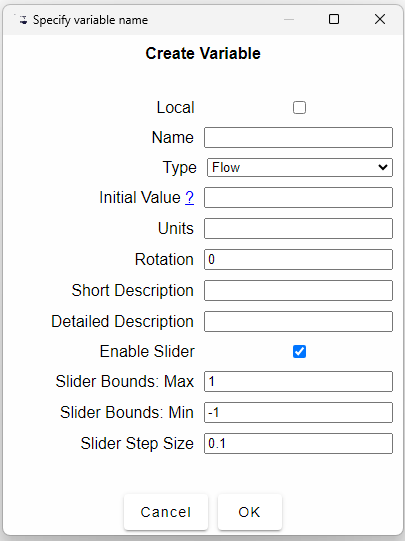This screenshot has height=541, width=405.
Task: Confirm variable creation with OK
Action: coord(250,512)
